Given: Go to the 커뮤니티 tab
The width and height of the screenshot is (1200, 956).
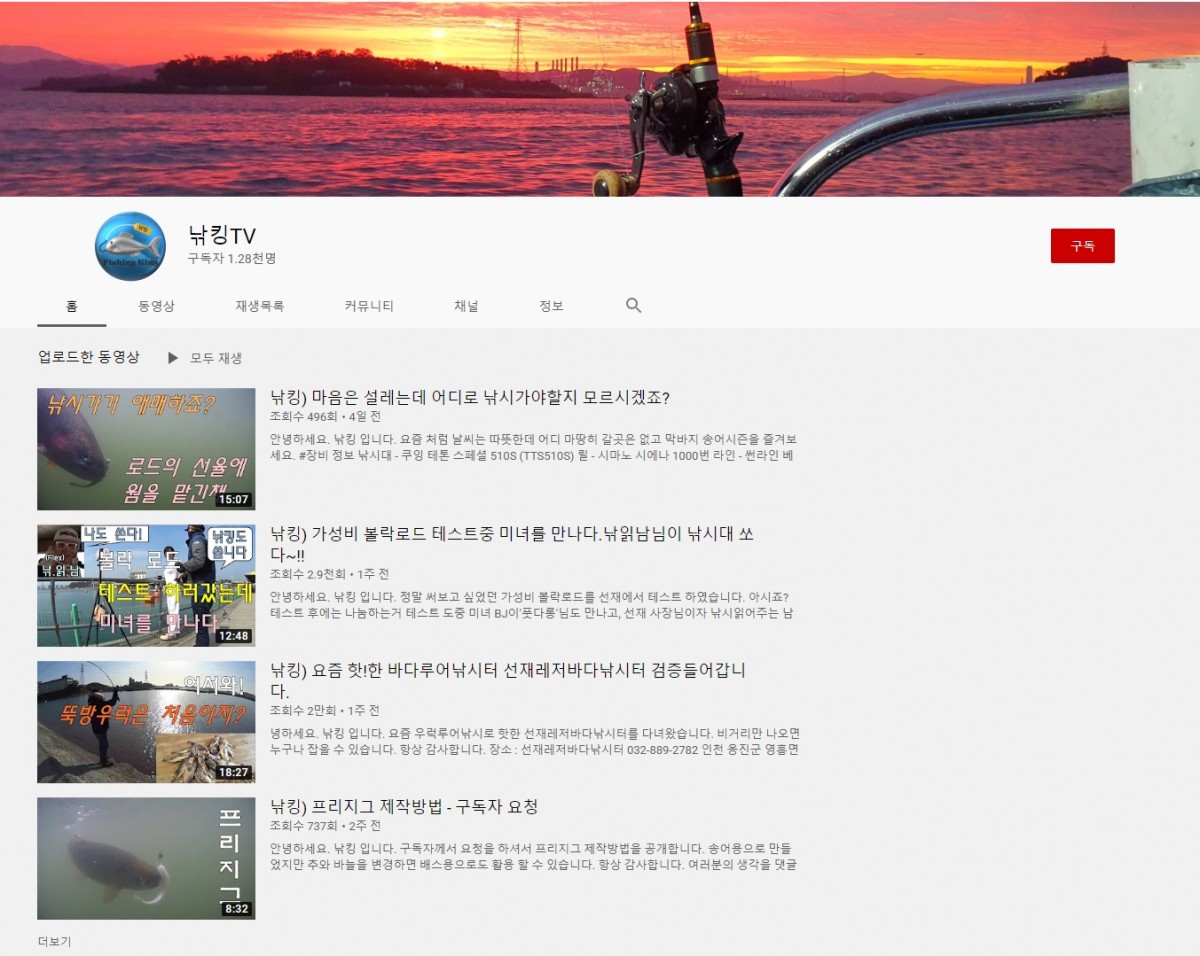Looking at the screenshot, I should (369, 306).
